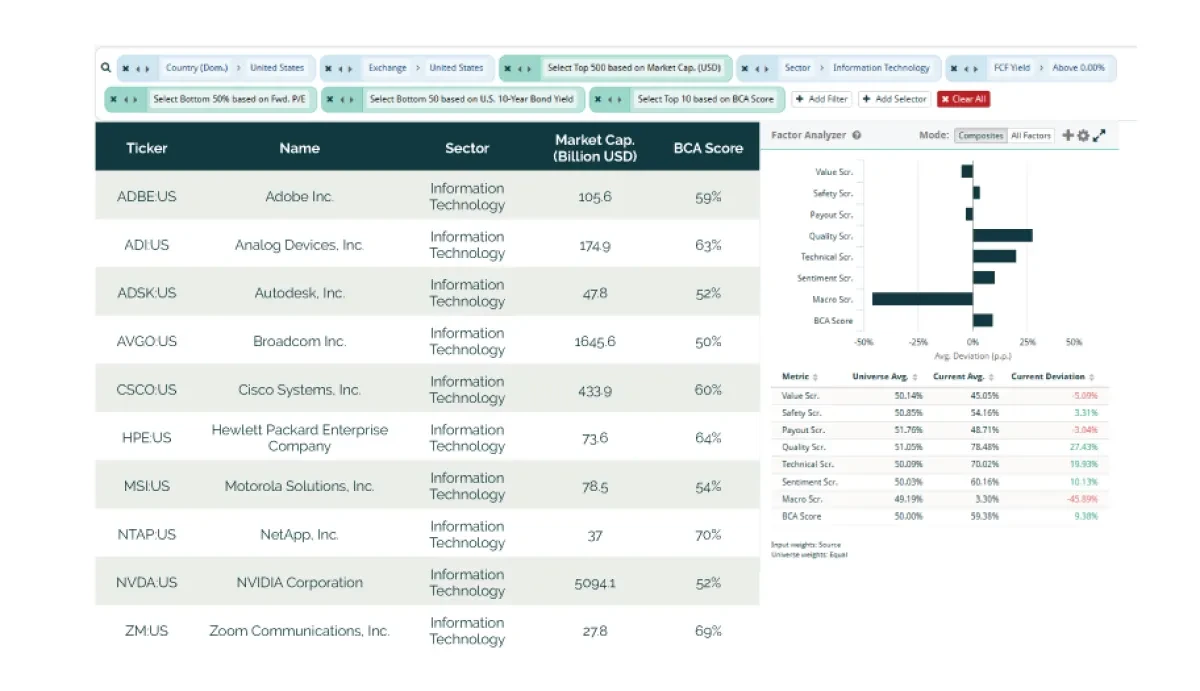
Task: Switch mode to All Factors
Action: tap(1030, 135)
